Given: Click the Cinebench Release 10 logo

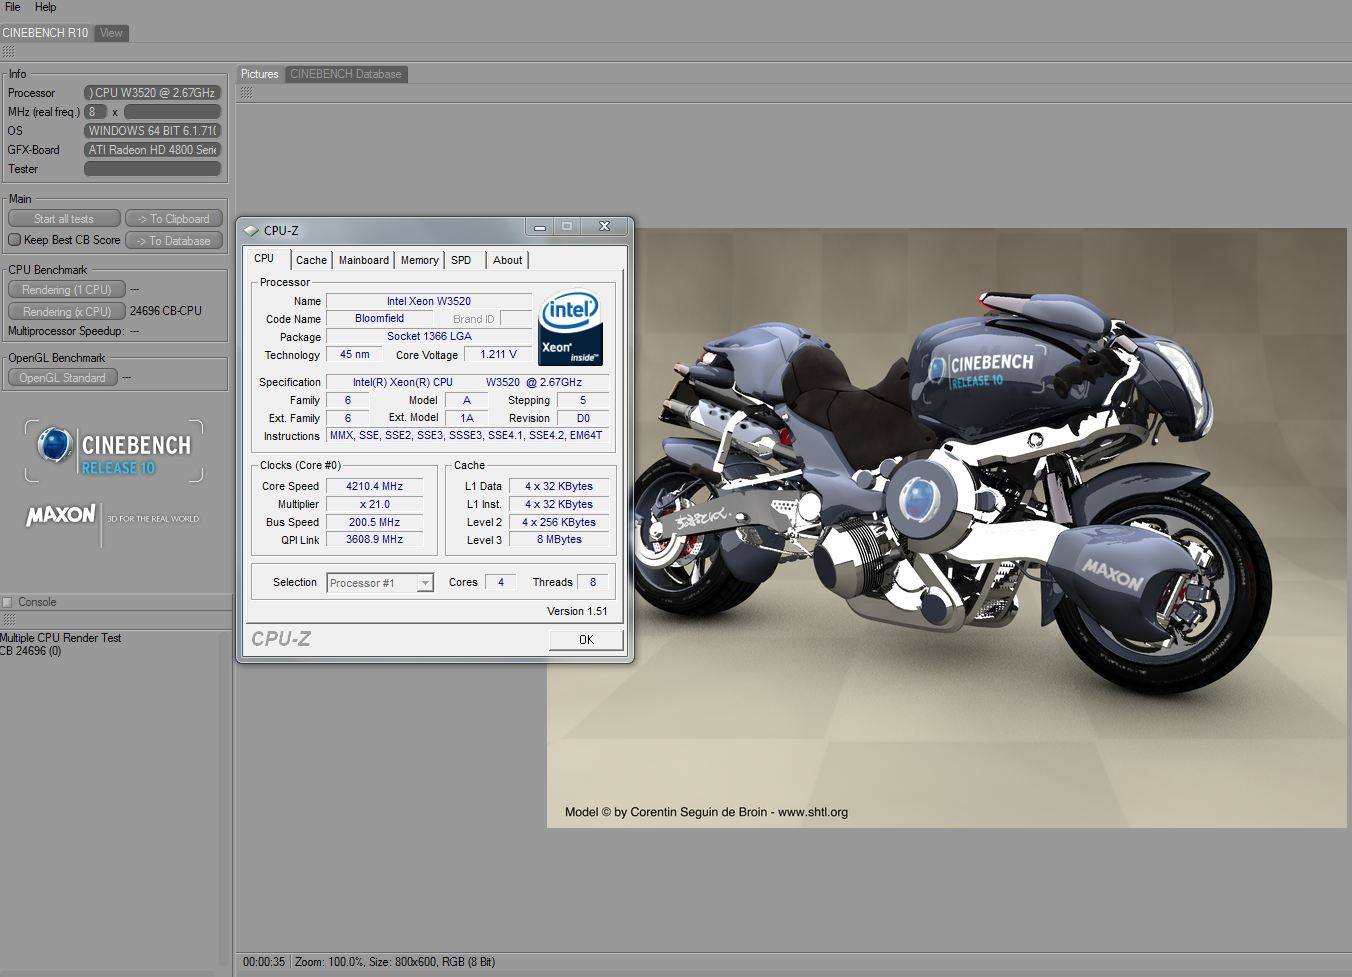Looking at the screenshot, I should pos(114,451).
